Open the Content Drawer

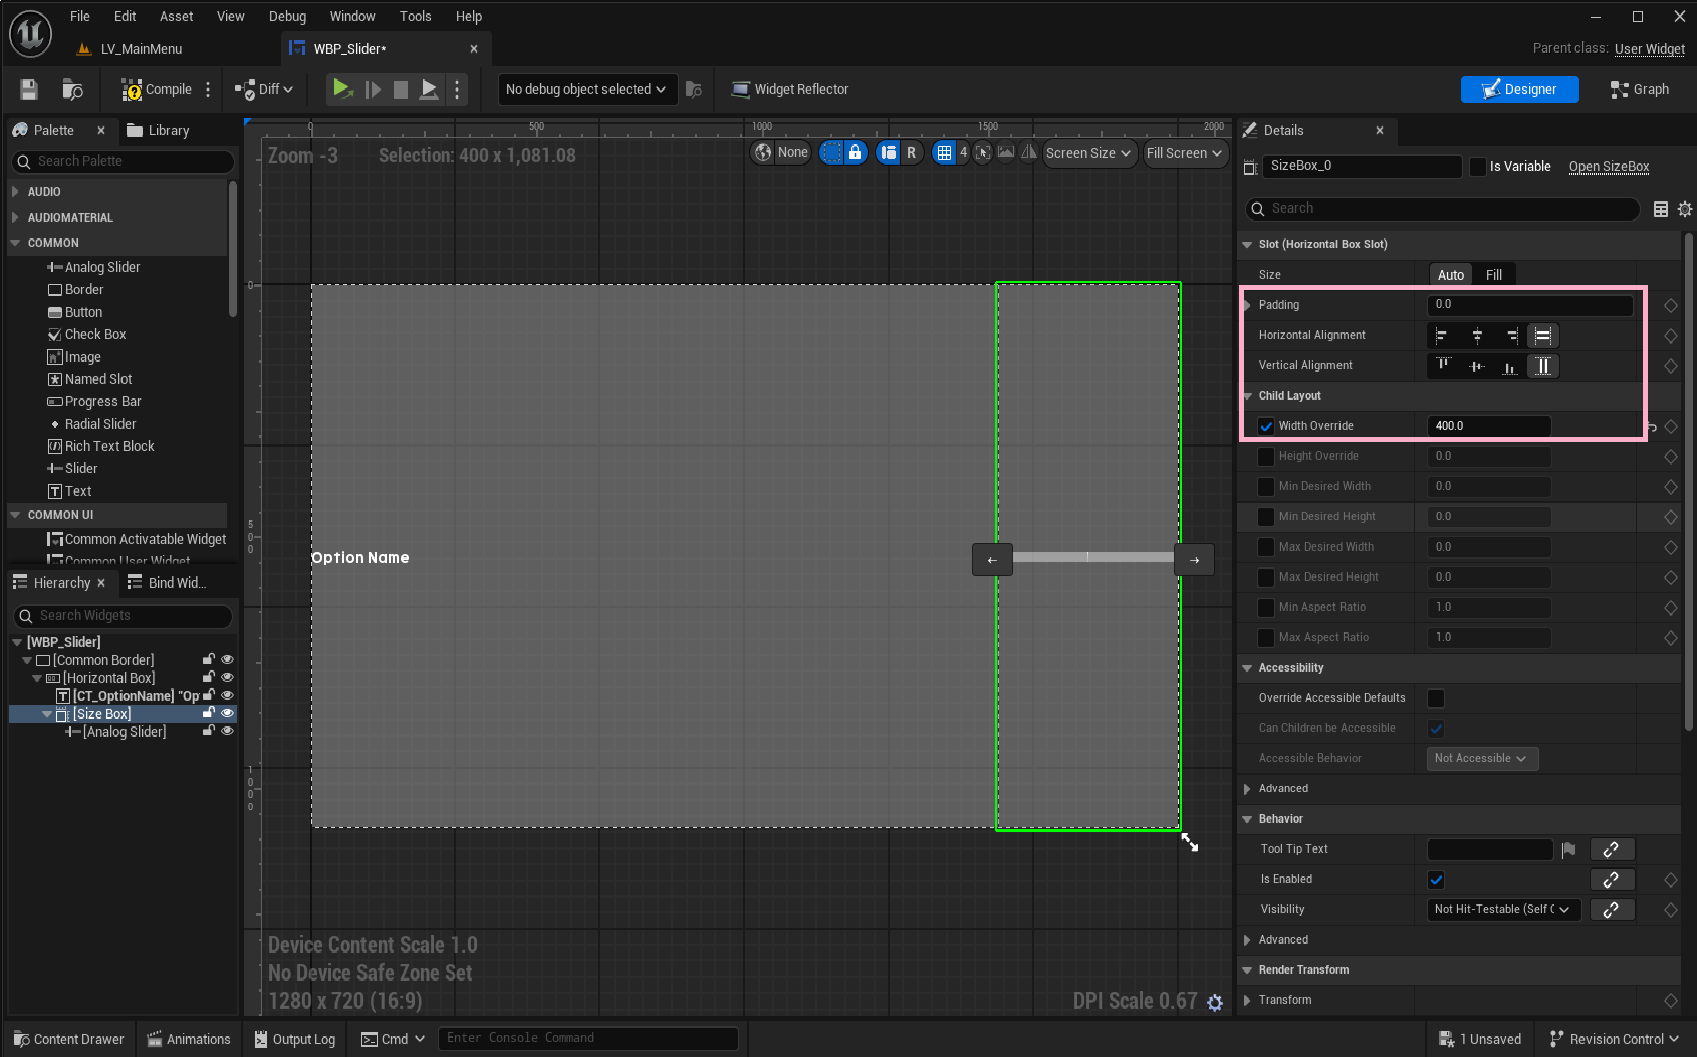click(x=69, y=1039)
